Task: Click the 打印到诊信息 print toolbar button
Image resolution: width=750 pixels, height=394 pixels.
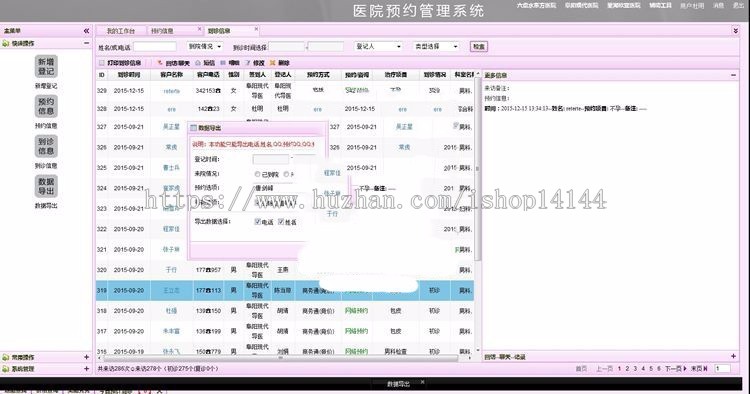Action: pos(120,63)
